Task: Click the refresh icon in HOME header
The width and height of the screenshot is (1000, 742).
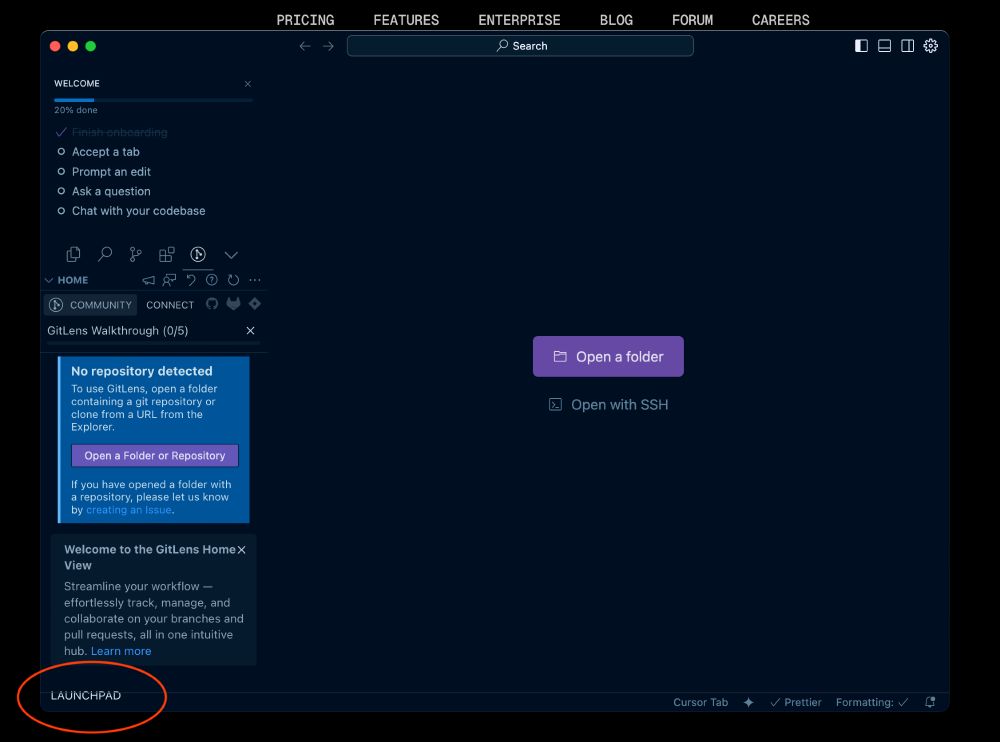Action: (x=233, y=280)
